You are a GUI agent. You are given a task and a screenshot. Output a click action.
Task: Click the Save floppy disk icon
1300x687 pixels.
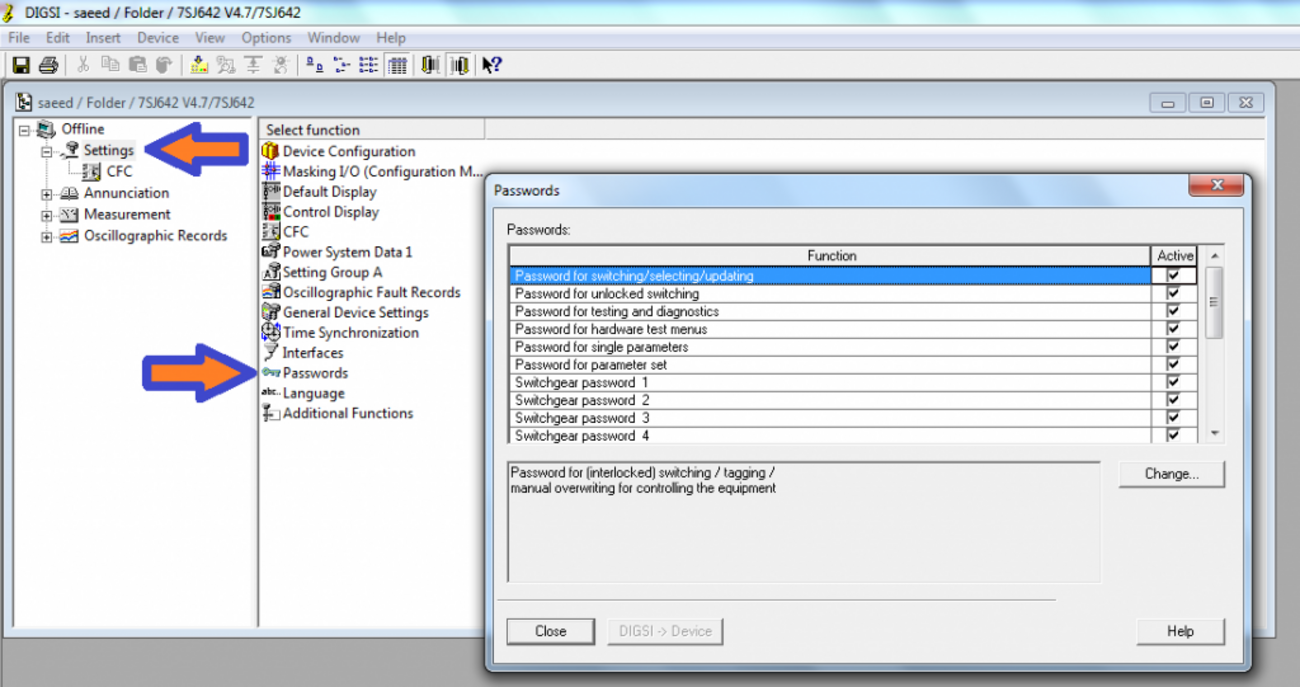21,65
